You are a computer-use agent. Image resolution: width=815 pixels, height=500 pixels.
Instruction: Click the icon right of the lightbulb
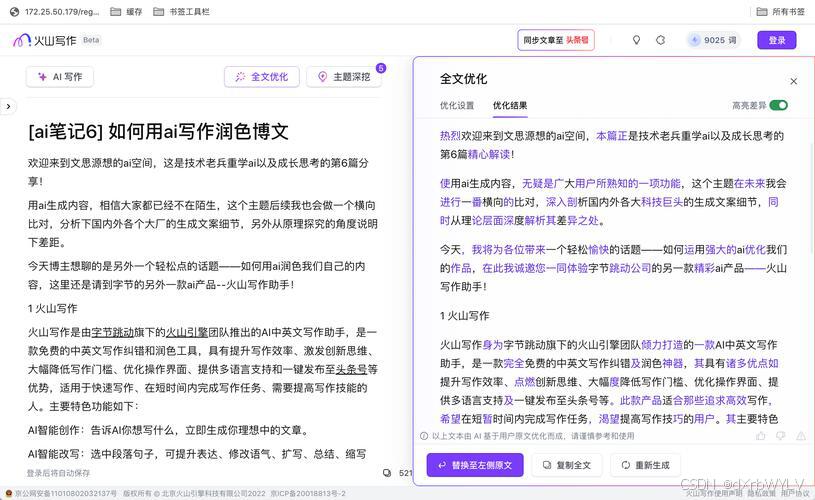(x=660, y=40)
